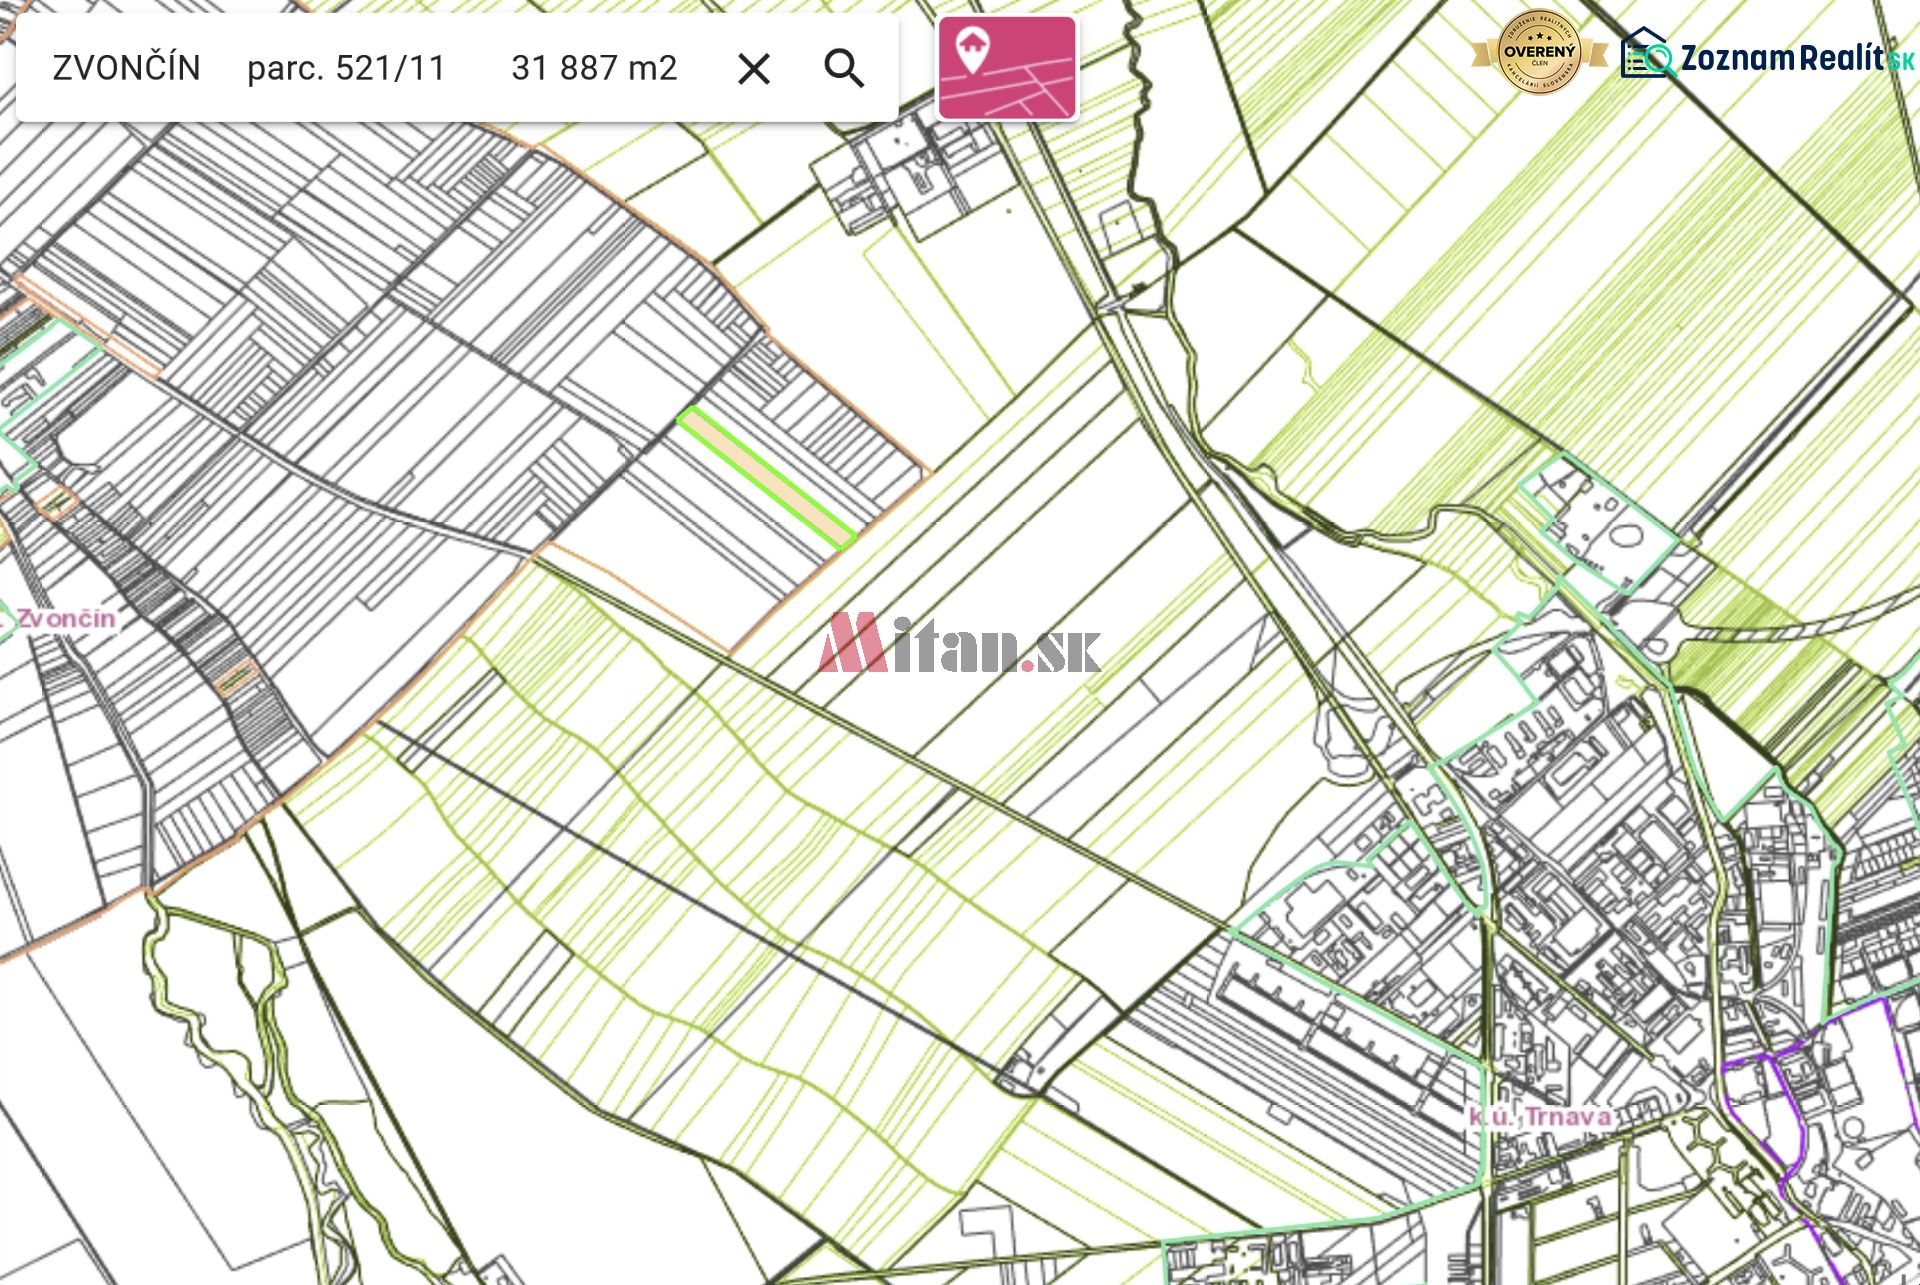This screenshot has height=1285, width=1920.
Task: Select the parc. 521/11 parcel number
Action: [x=346, y=68]
